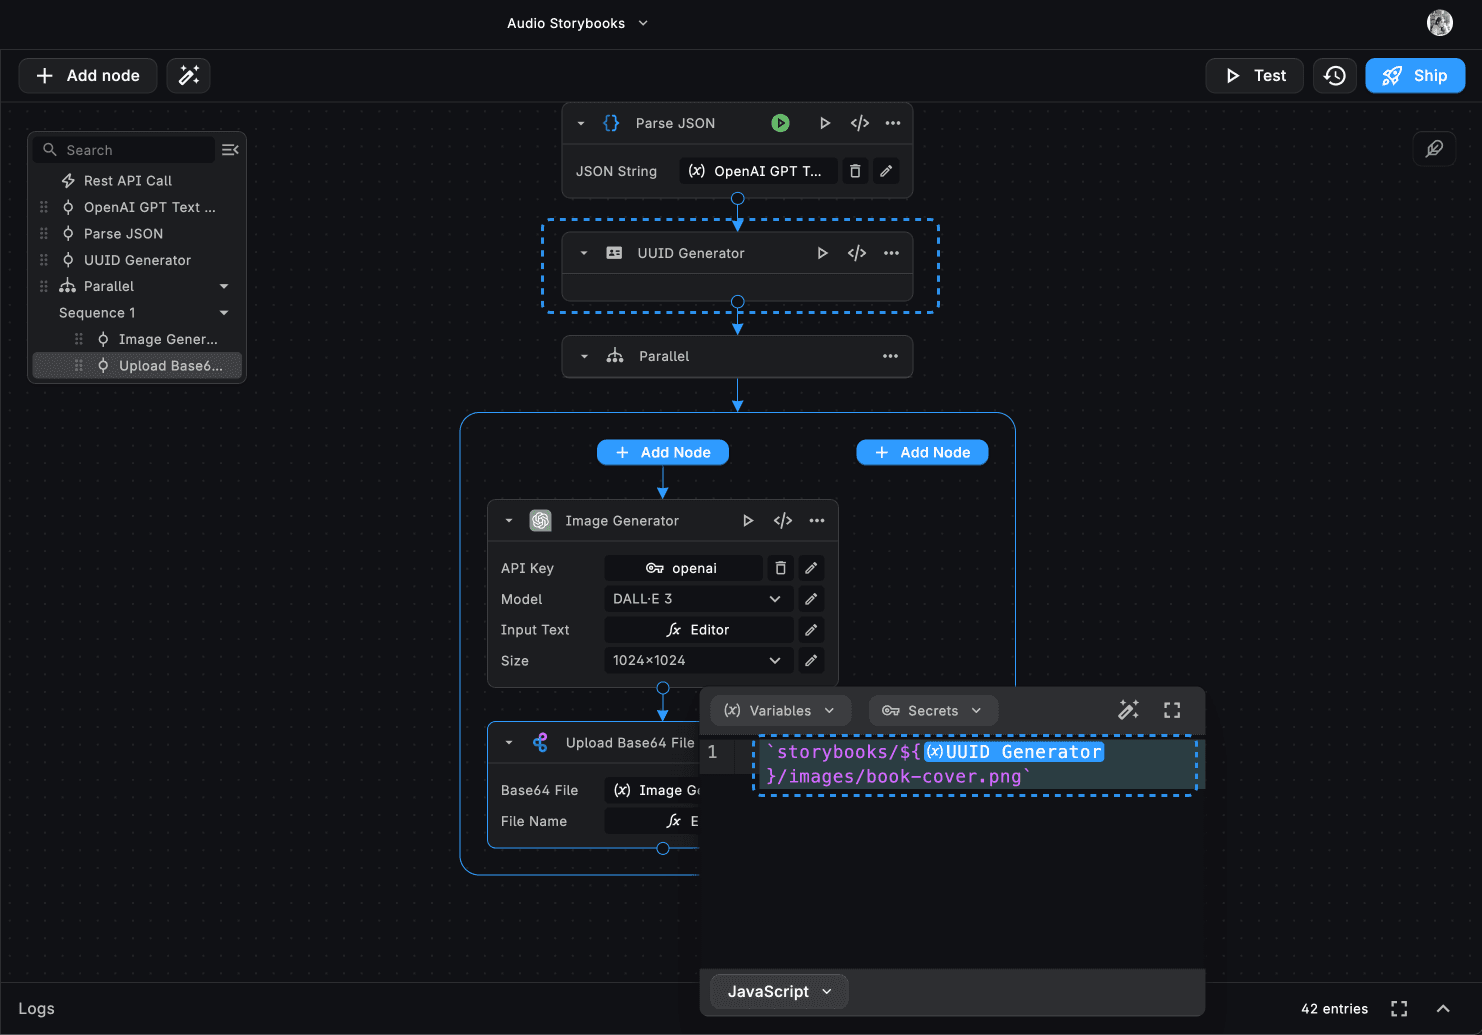Open the Model dropdown showing DALL·E 3

697,599
